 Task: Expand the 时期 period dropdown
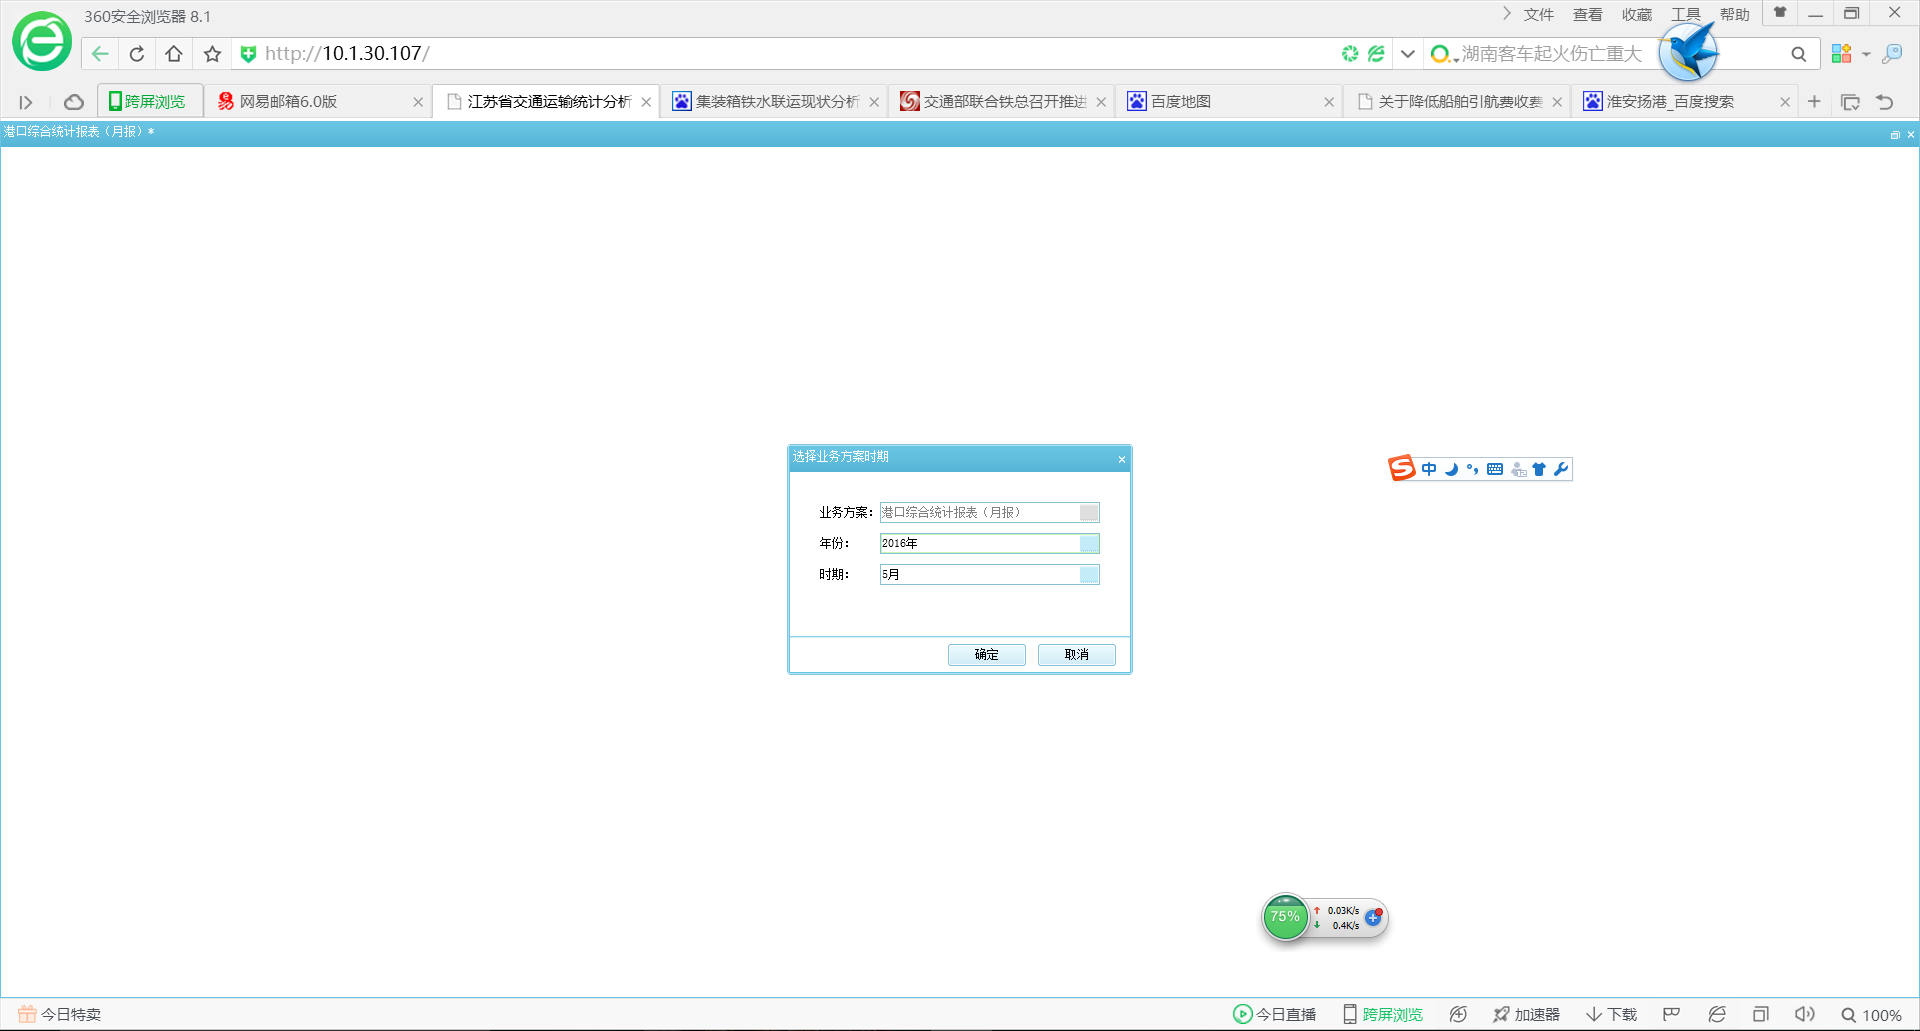[1089, 574]
